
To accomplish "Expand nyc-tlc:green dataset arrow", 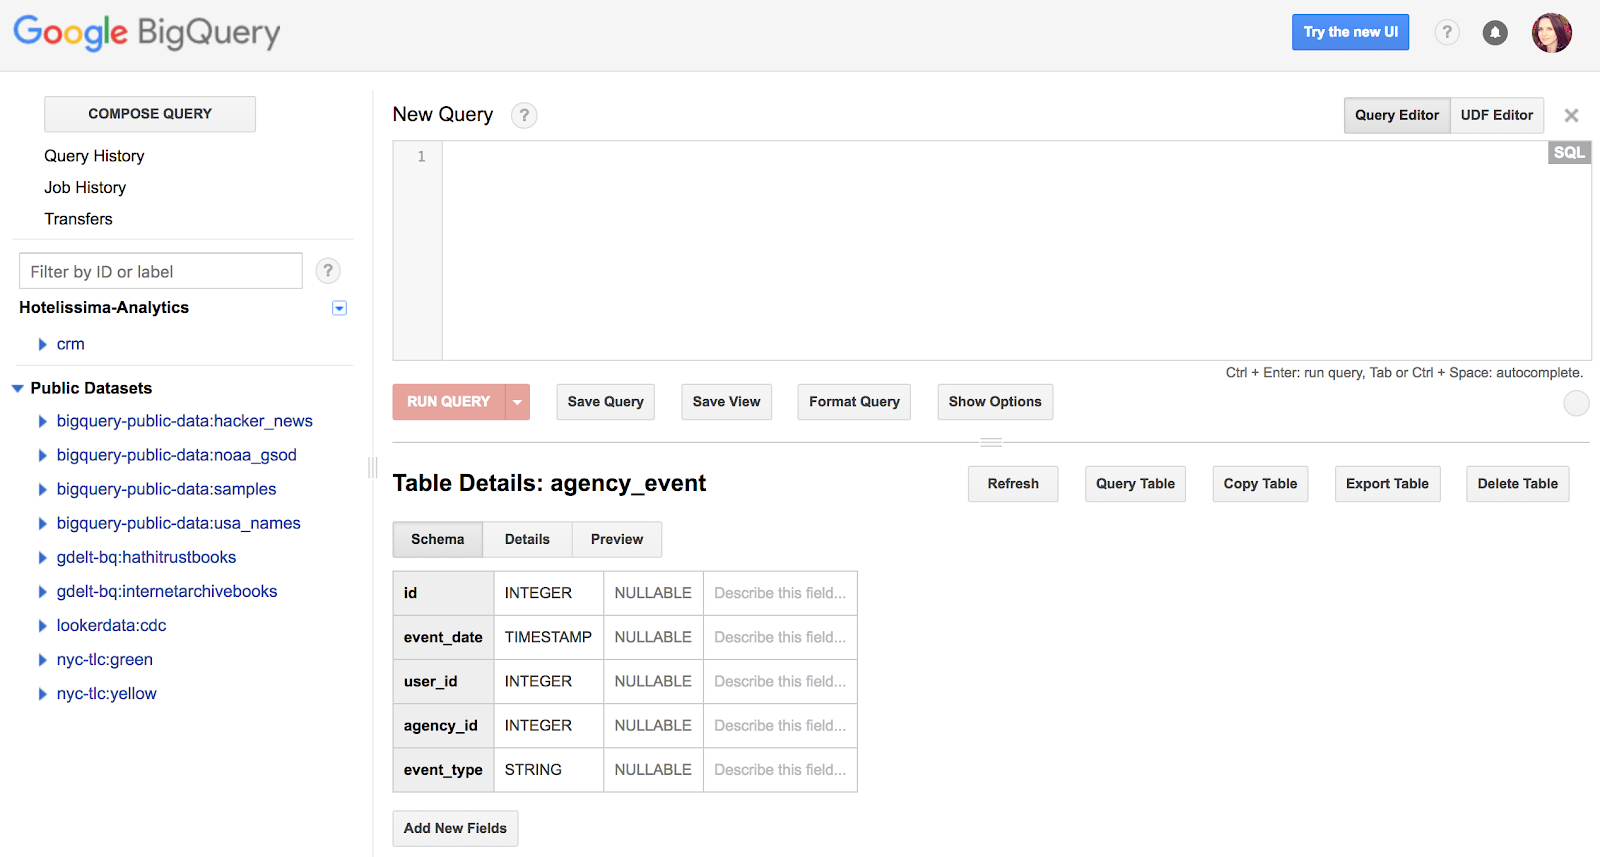I will pos(42,659).
